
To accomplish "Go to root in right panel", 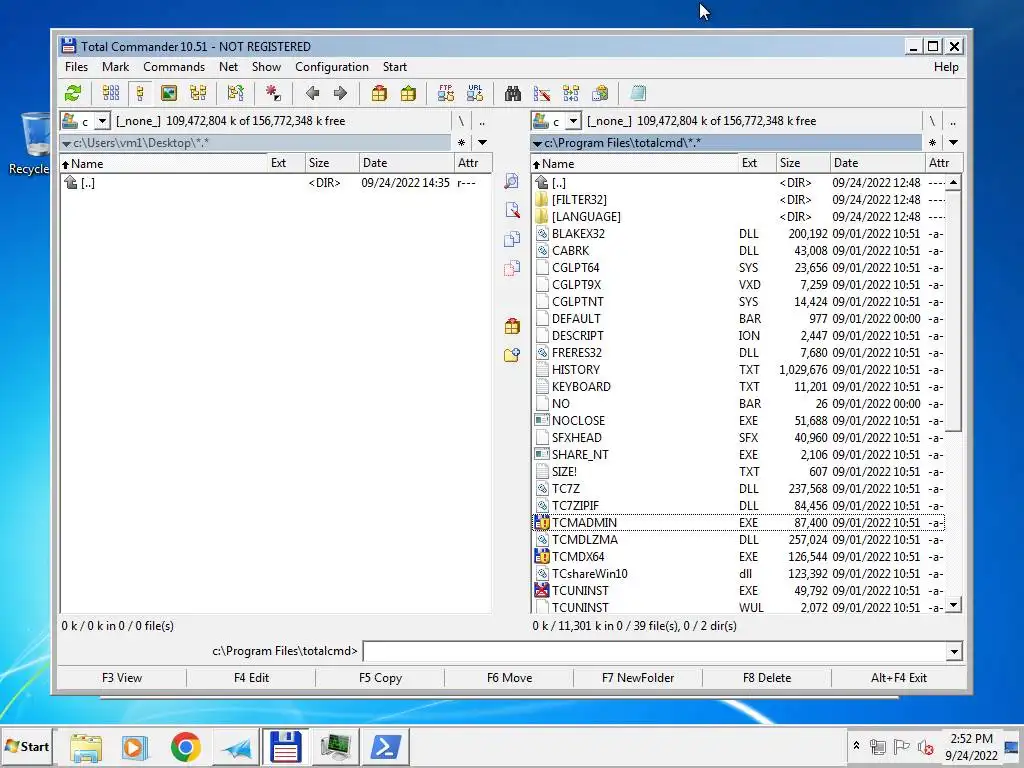I will [932, 121].
